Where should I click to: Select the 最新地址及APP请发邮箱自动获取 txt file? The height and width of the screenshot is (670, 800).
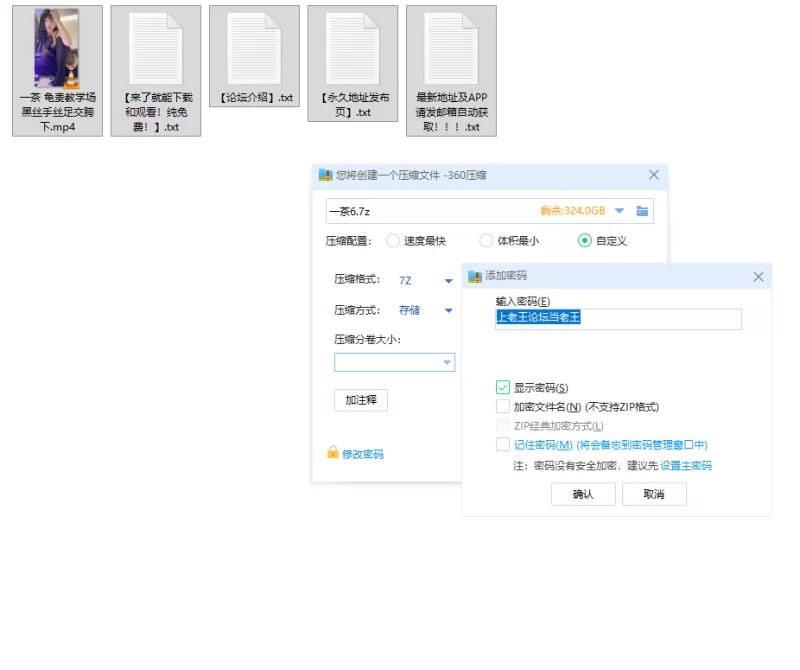click(x=451, y=71)
